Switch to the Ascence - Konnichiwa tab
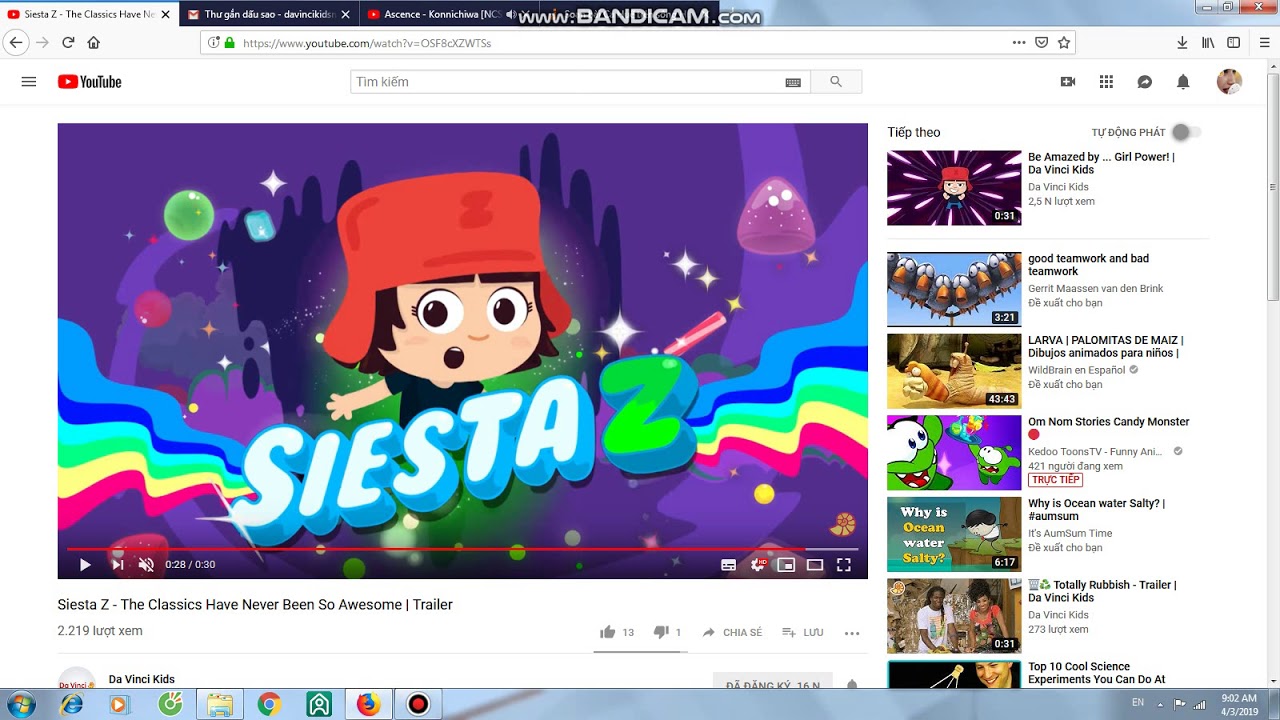Screen dimensions: 1280x720 pyautogui.click(x=435, y=14)
